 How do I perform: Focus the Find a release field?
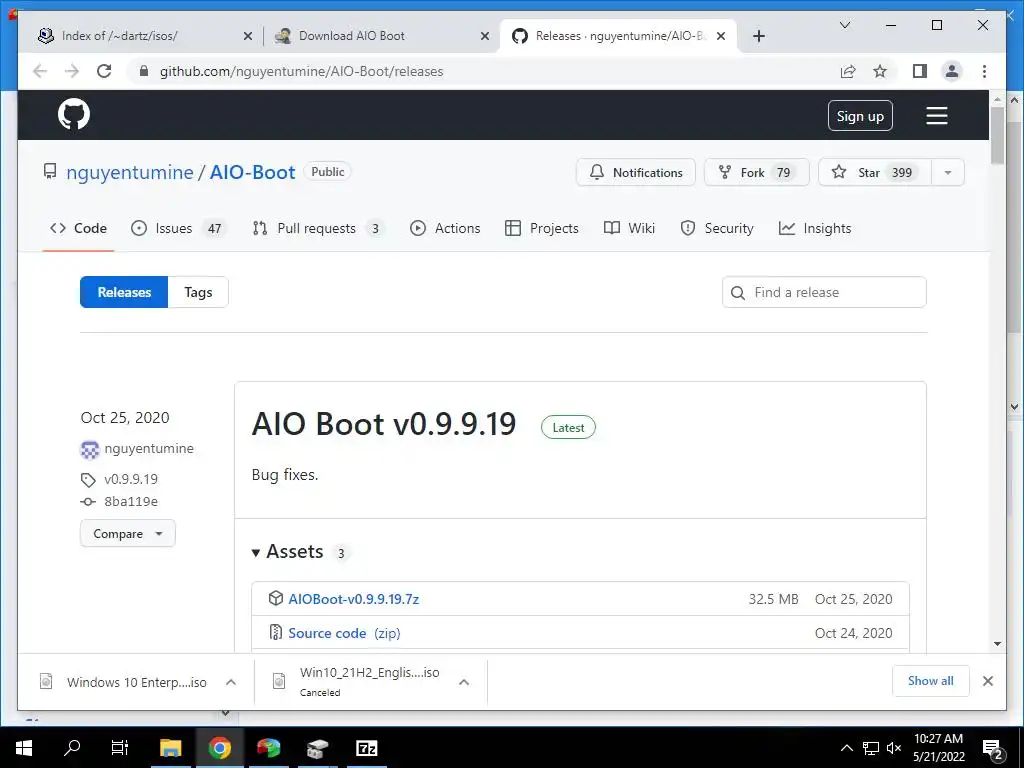point(824,292)
